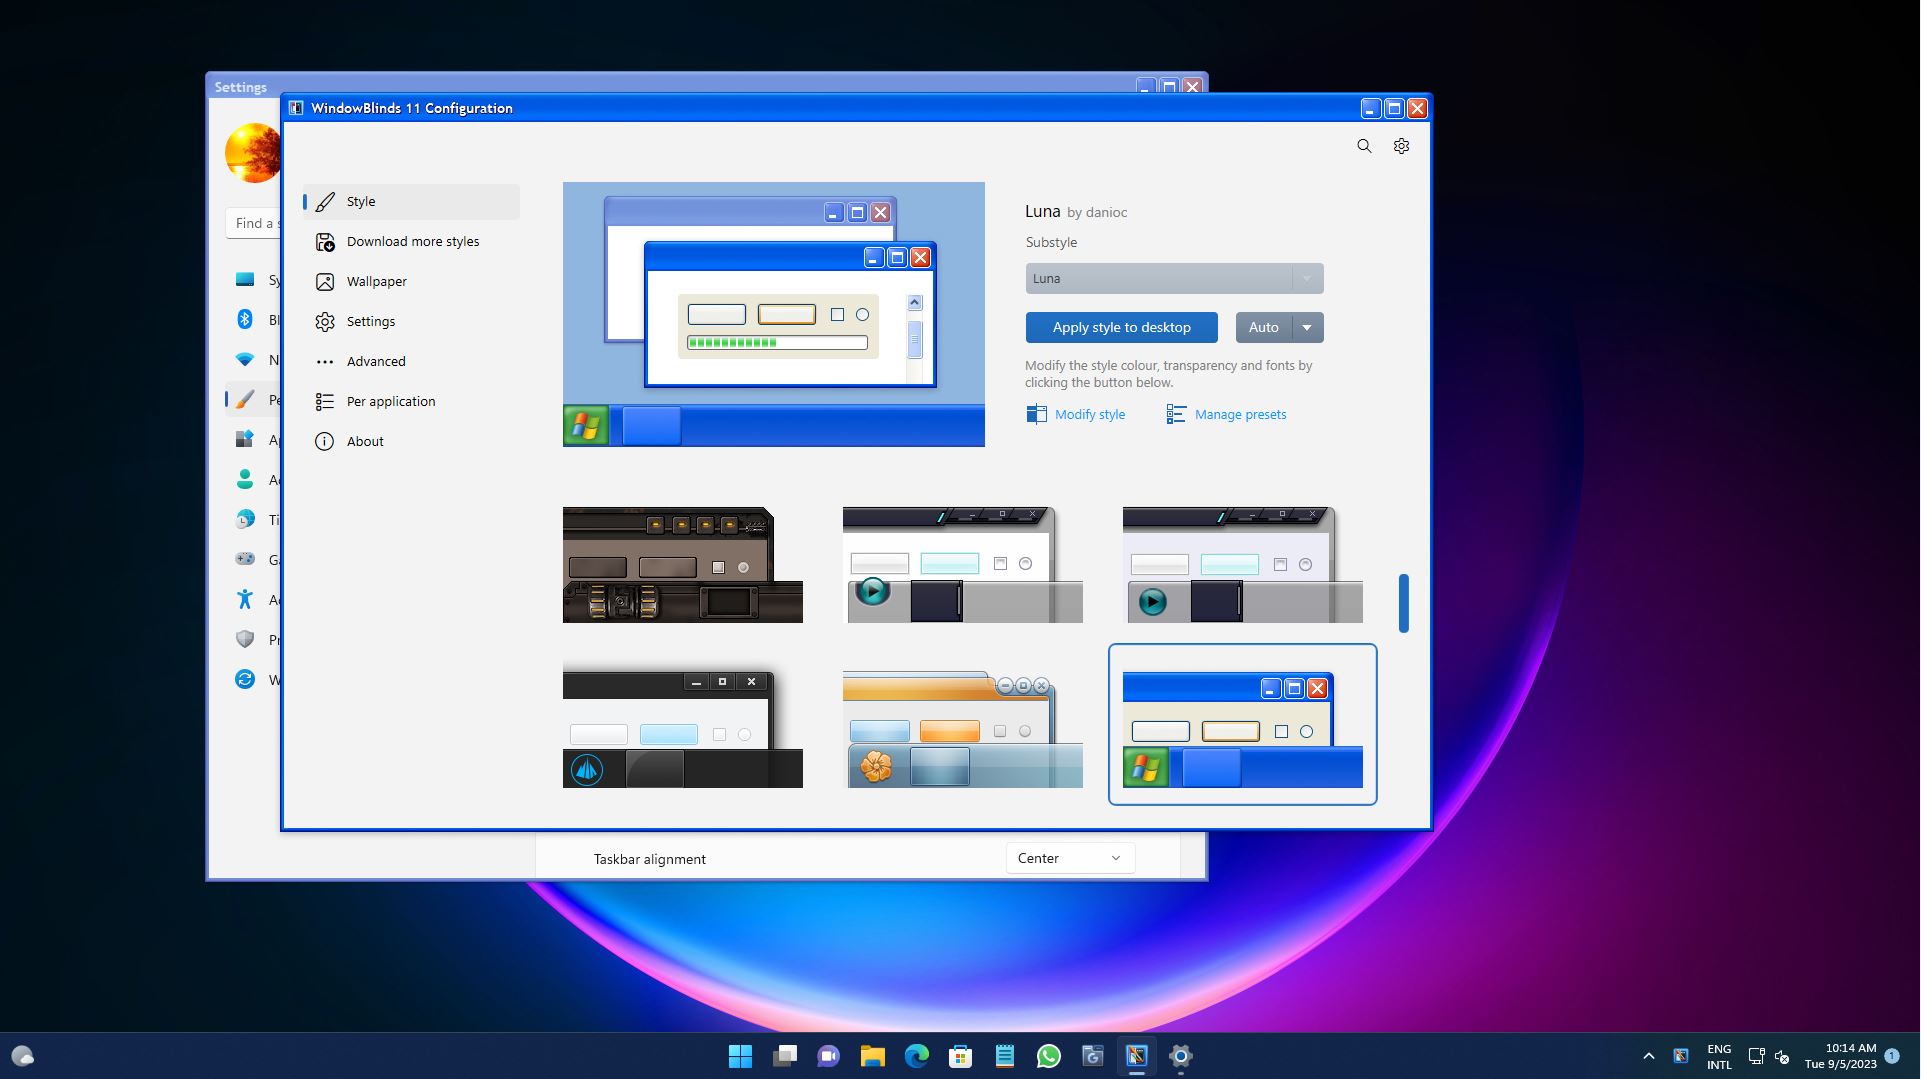Click the Personalization pencil icon in Settings
This screenshot has width=1921, height=1079.
(245, 400)
